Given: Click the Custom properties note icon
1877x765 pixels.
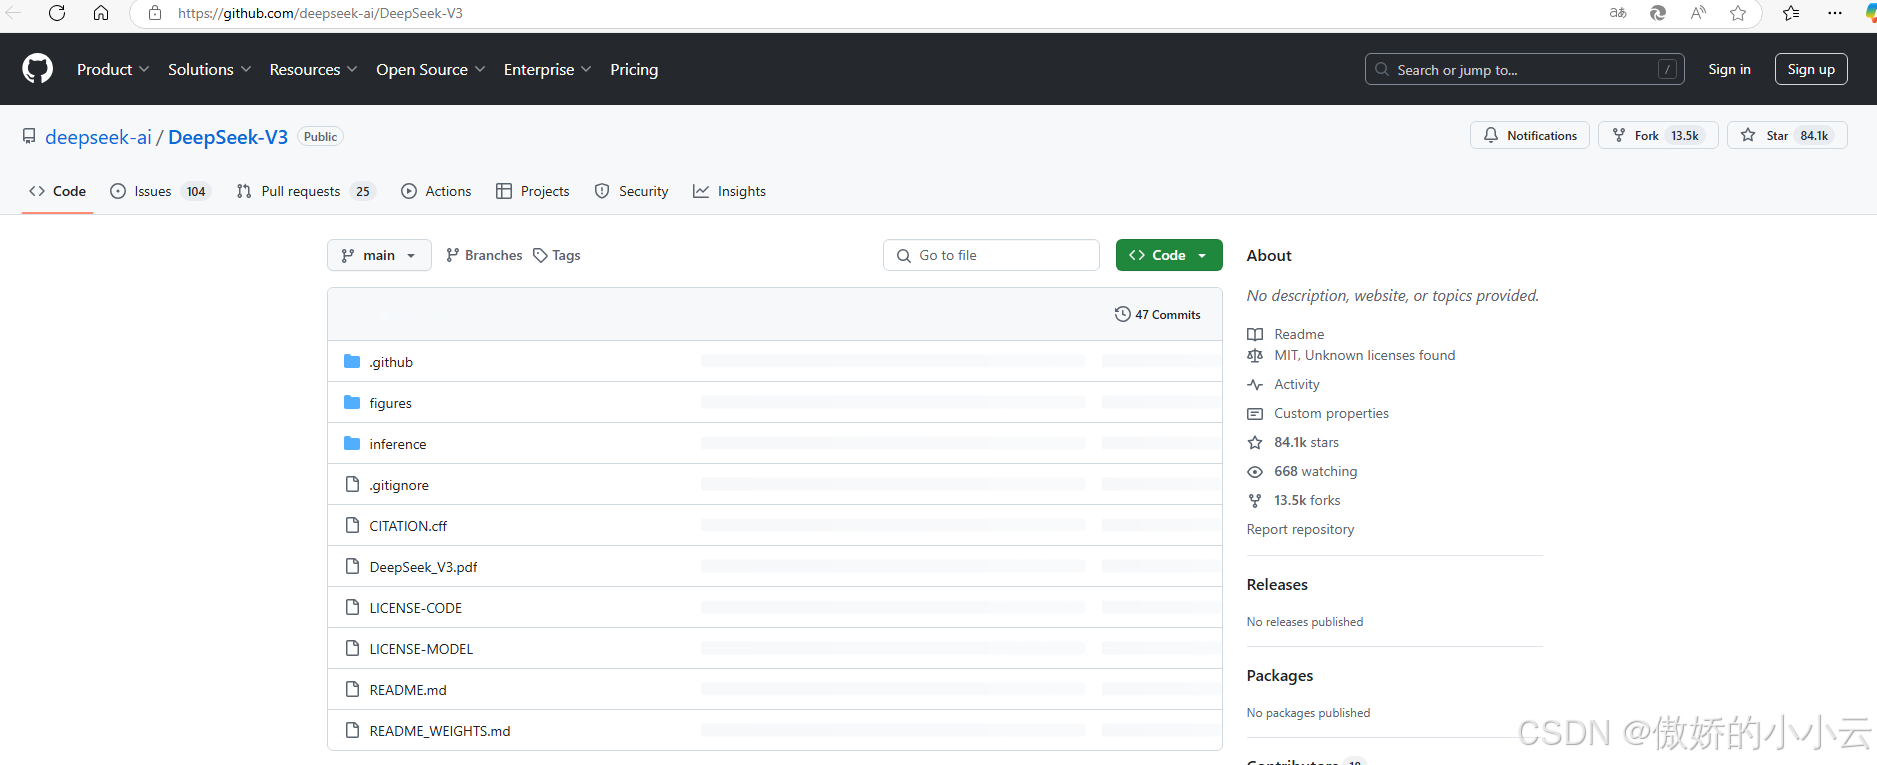Looking at the screenshot, I should (x=1255, y=413).
